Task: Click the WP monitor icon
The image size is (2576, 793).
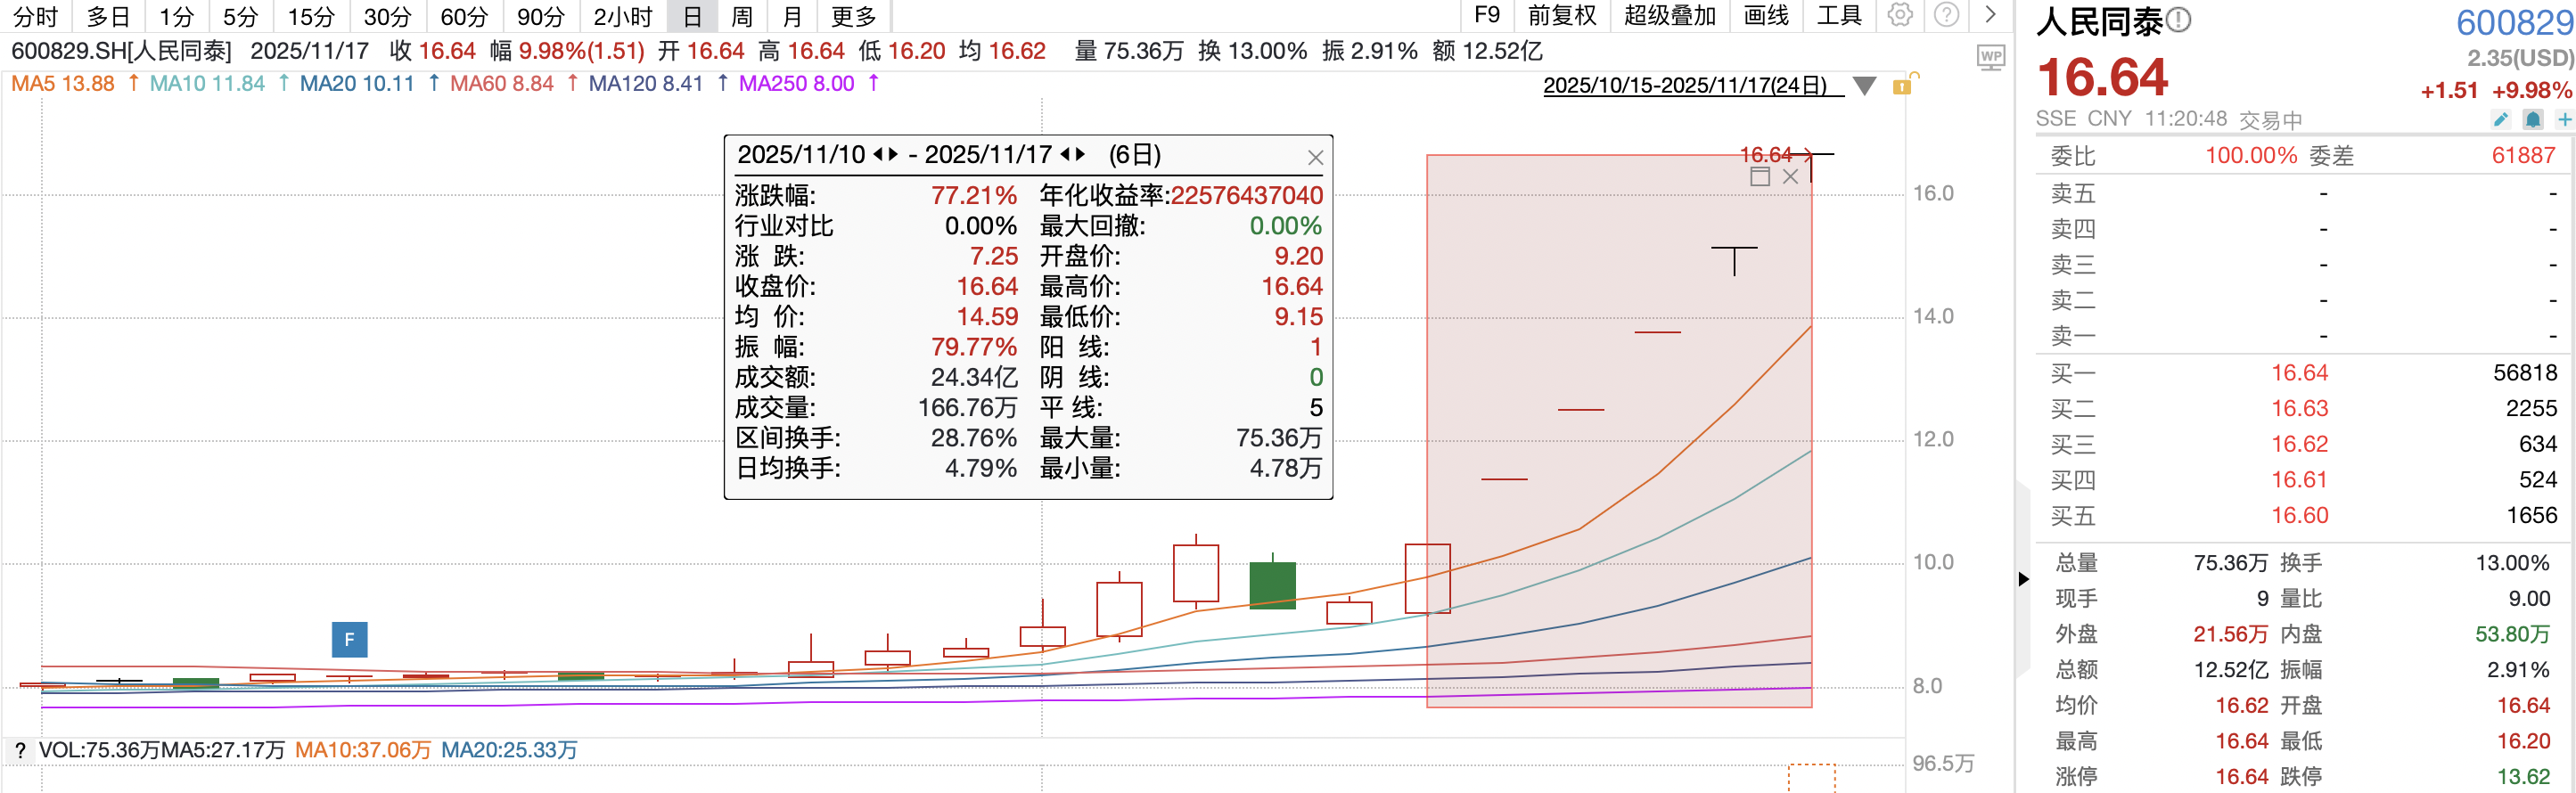Action: (1990, 57)
